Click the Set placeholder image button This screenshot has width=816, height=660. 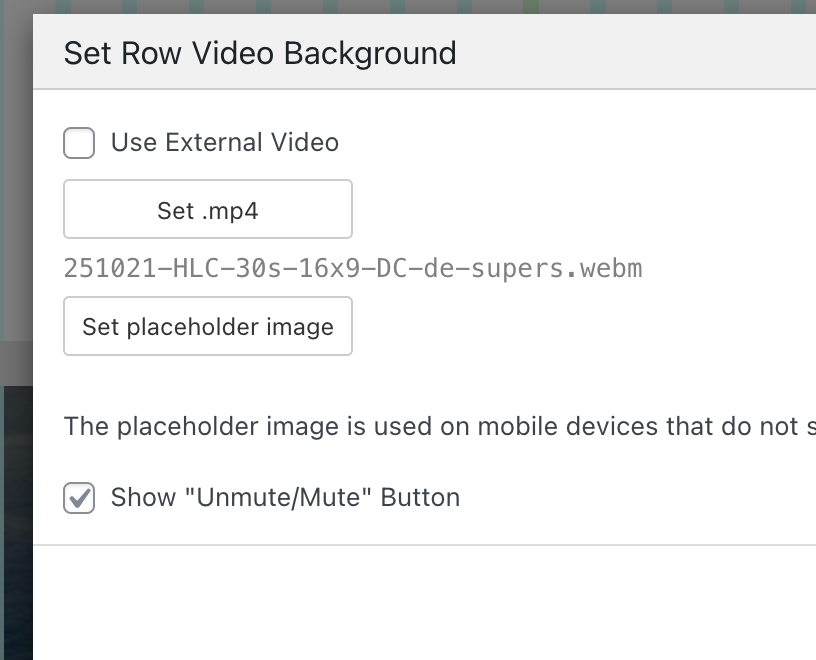(x=208, y=327)
